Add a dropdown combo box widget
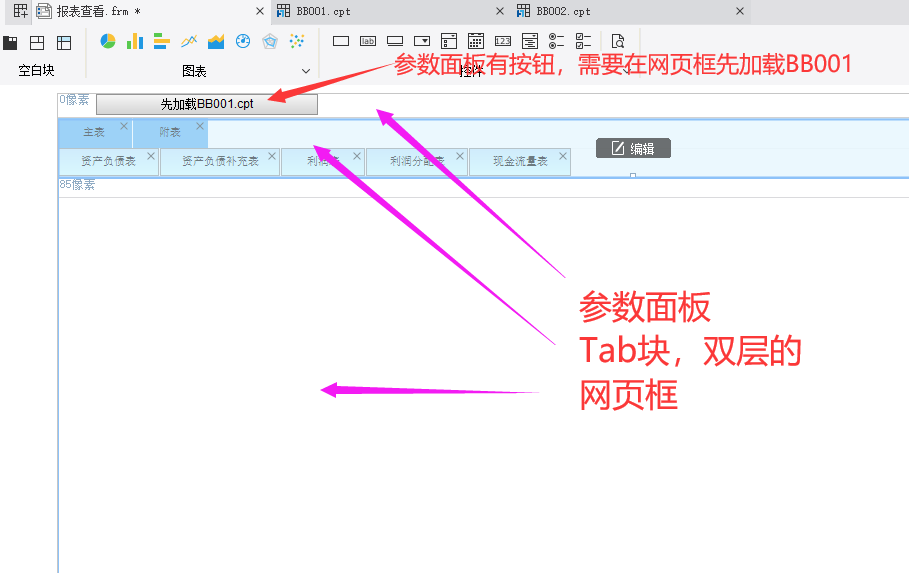909x573 pixels. [422, 41]
